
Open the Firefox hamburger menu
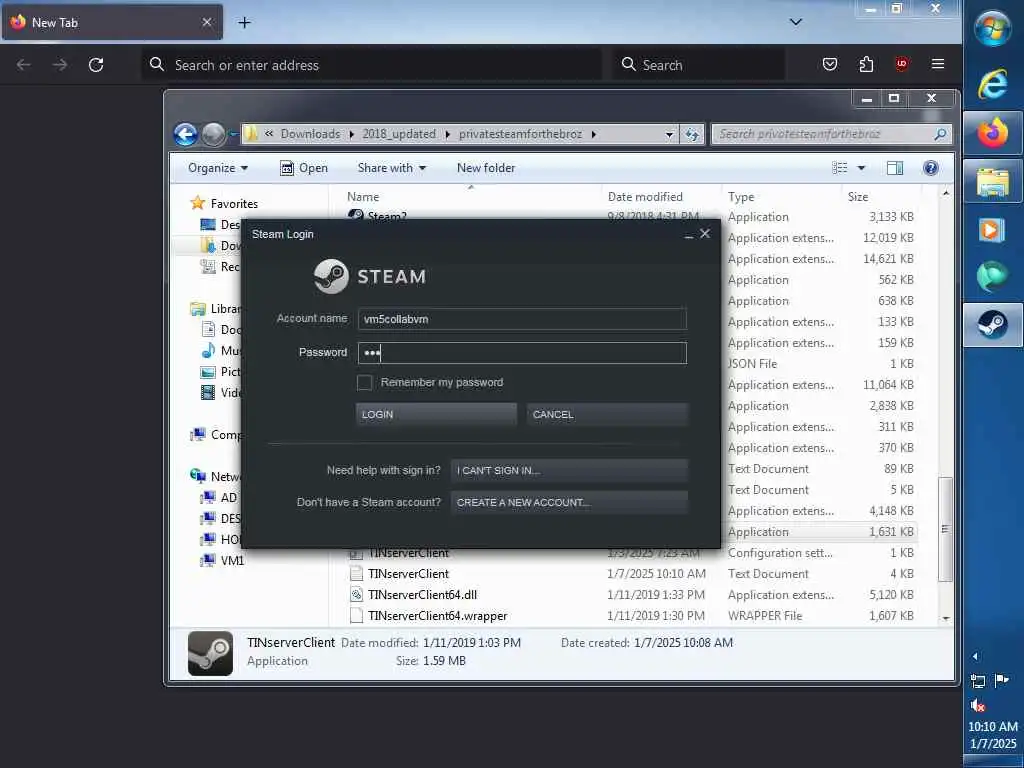(x=938, y=64)
